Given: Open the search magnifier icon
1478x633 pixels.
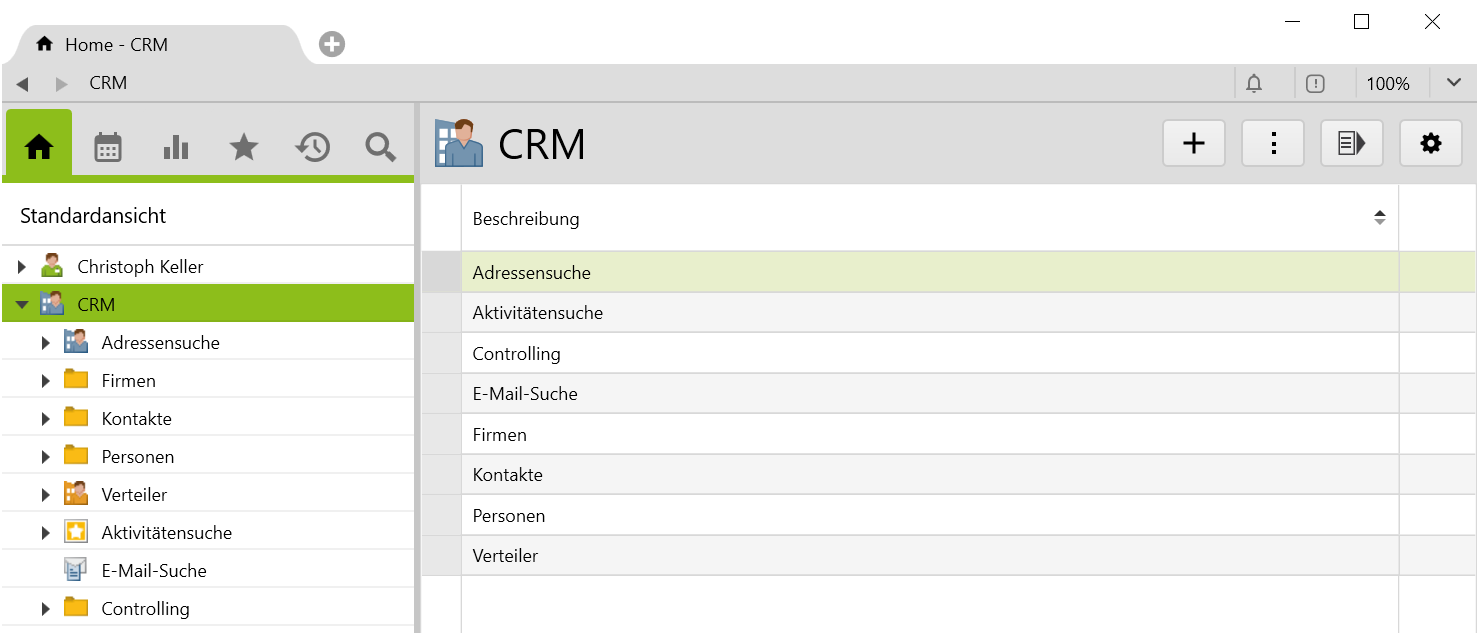Looking at the screenshot, I should pos(380,147).
